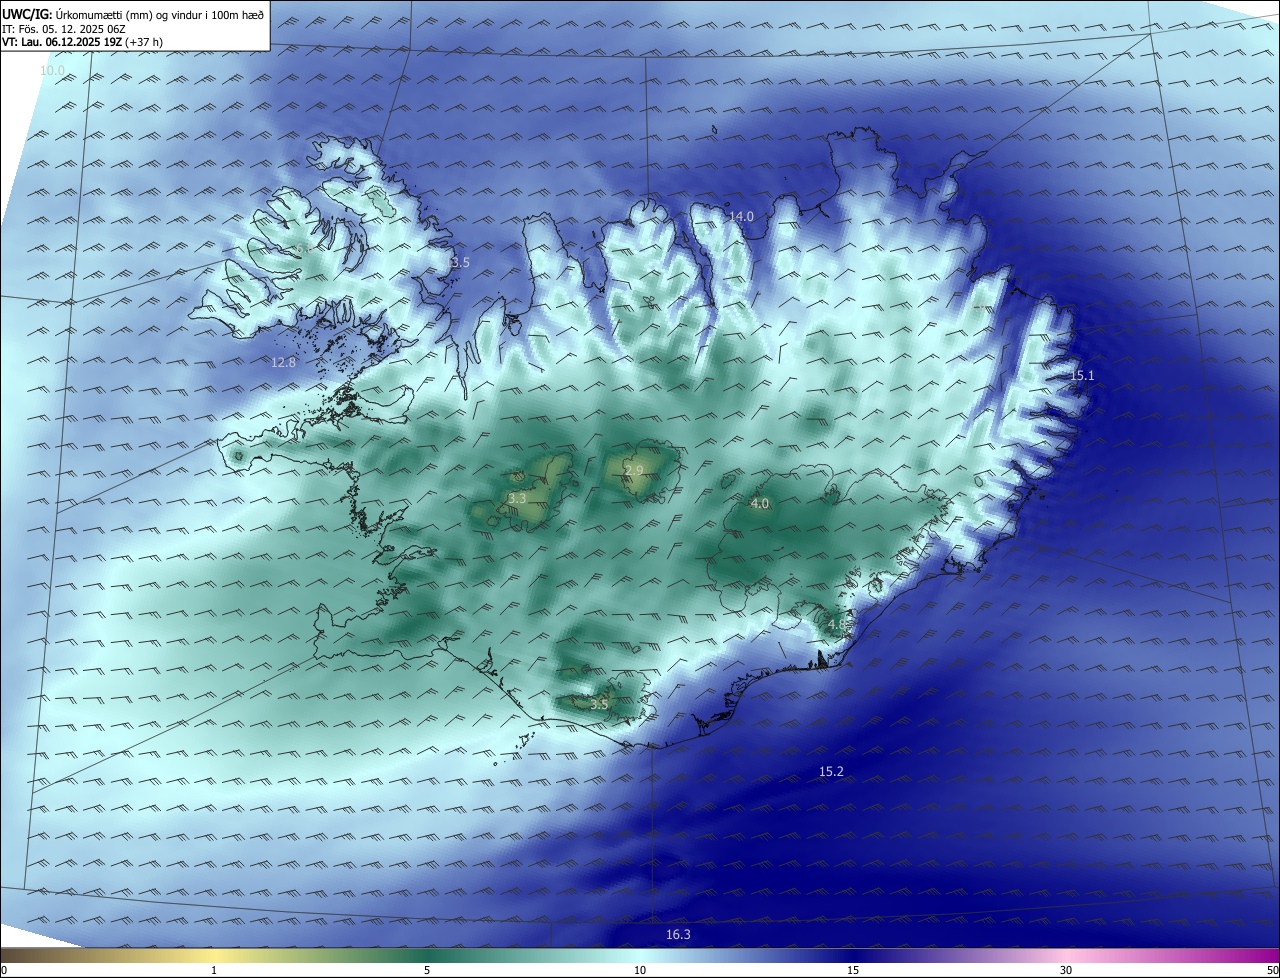The image size is (1280, 978).
Task: Click the 12.8 value label in Breiðafjörður bay
Action: 284,362
